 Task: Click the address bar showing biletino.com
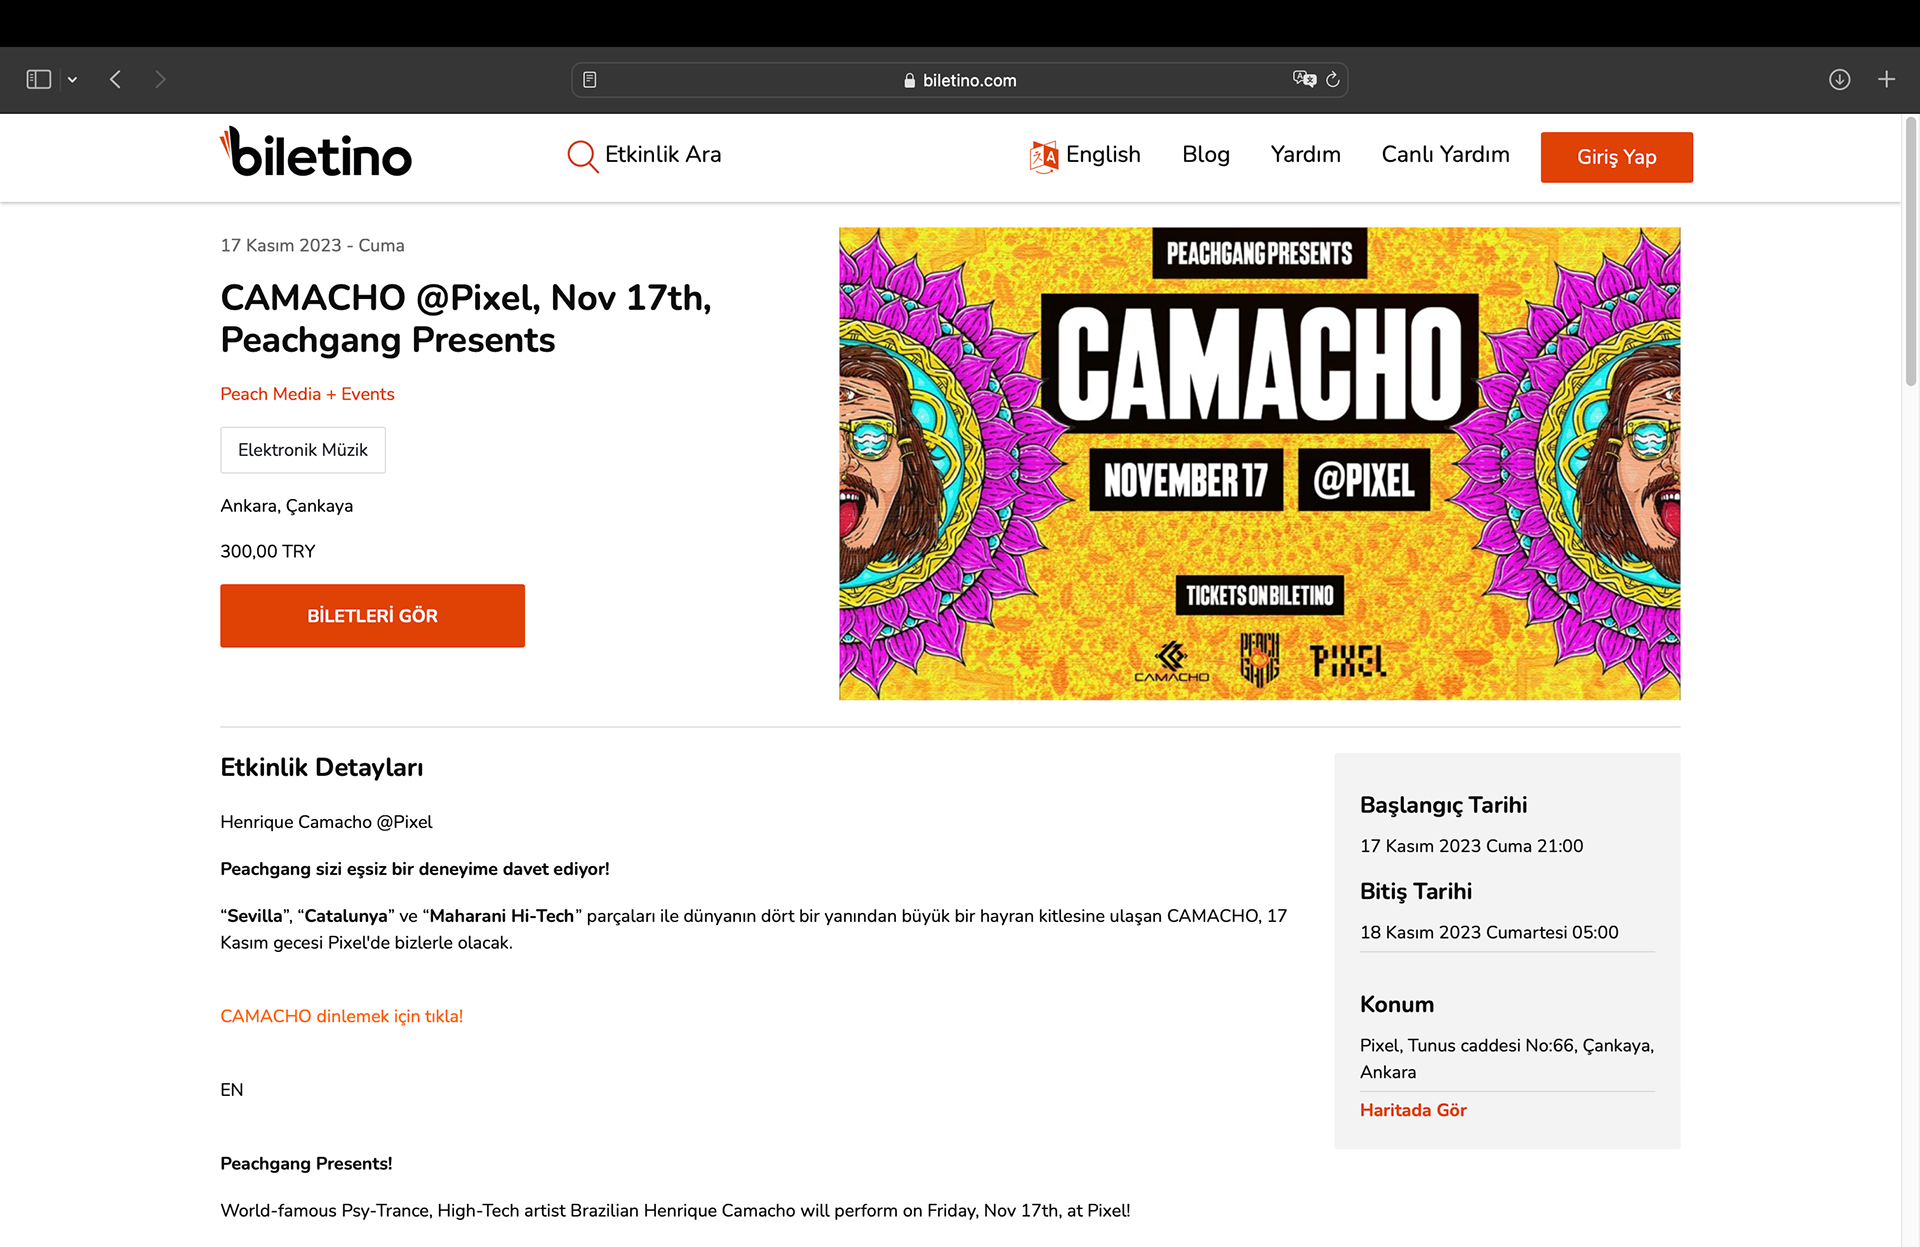pos(960,80)
